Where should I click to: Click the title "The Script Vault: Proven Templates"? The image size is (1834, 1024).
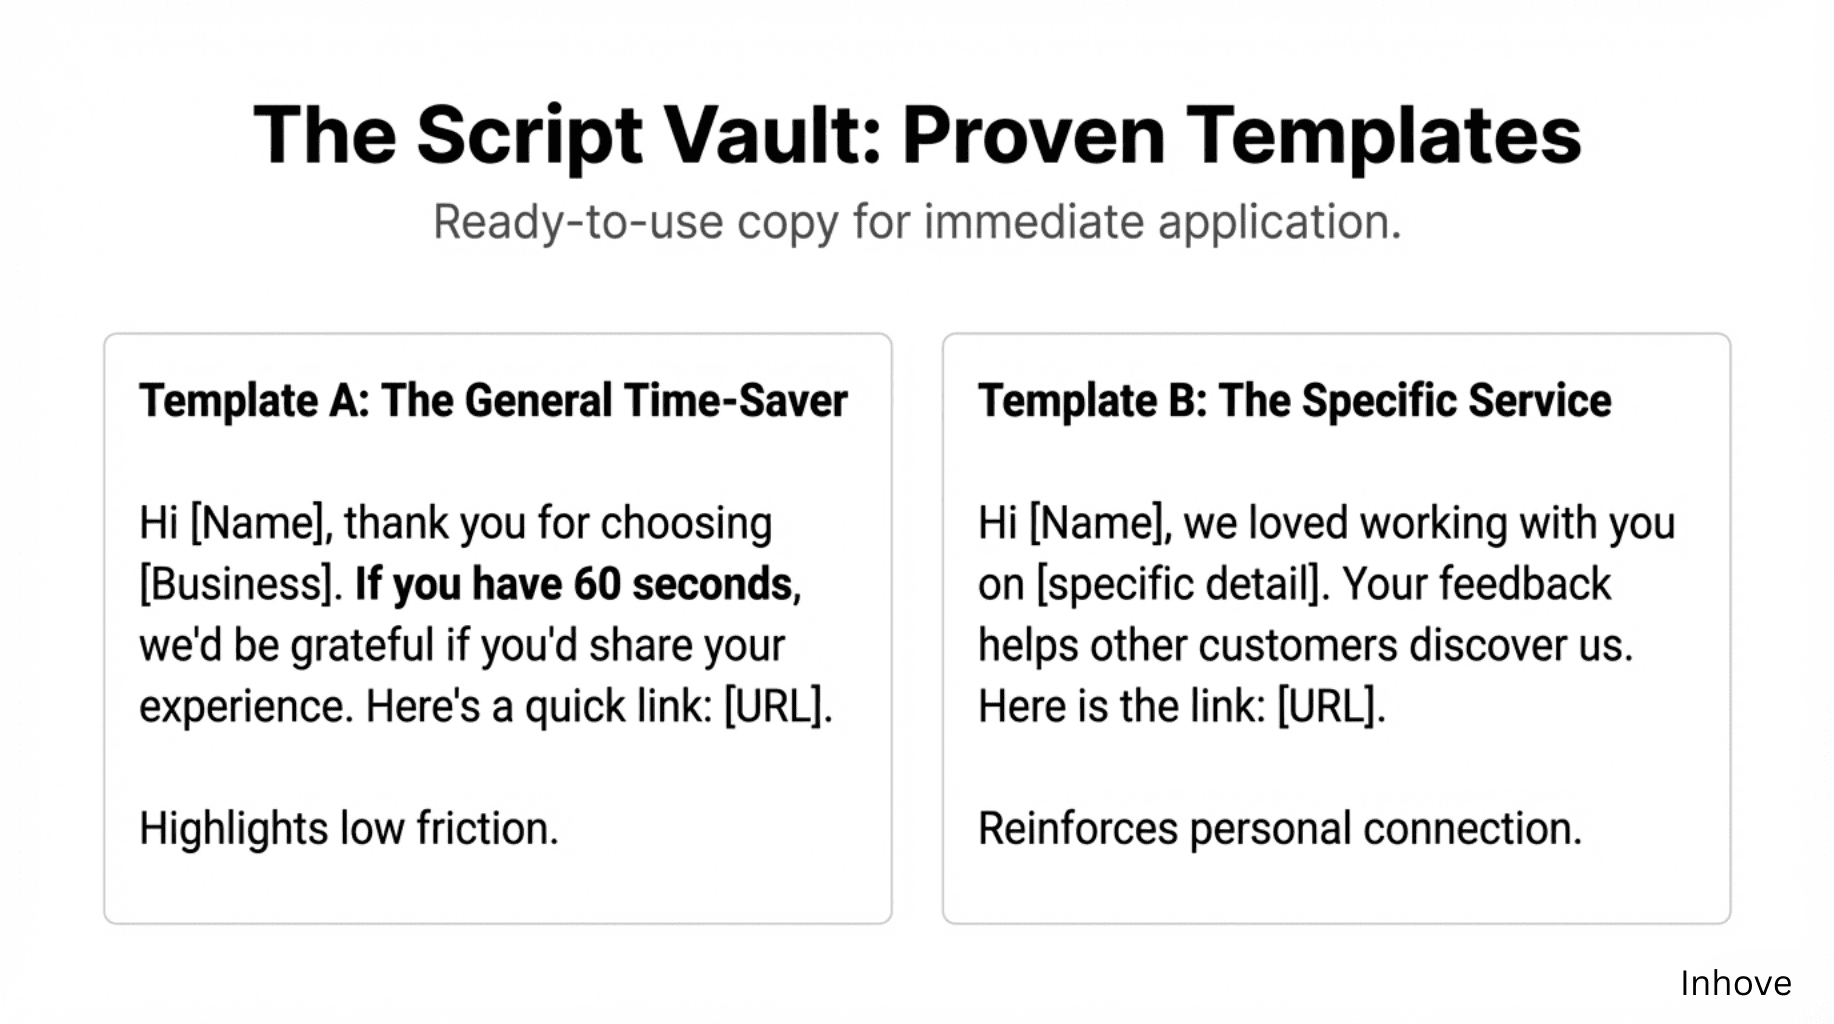[916, 135]
